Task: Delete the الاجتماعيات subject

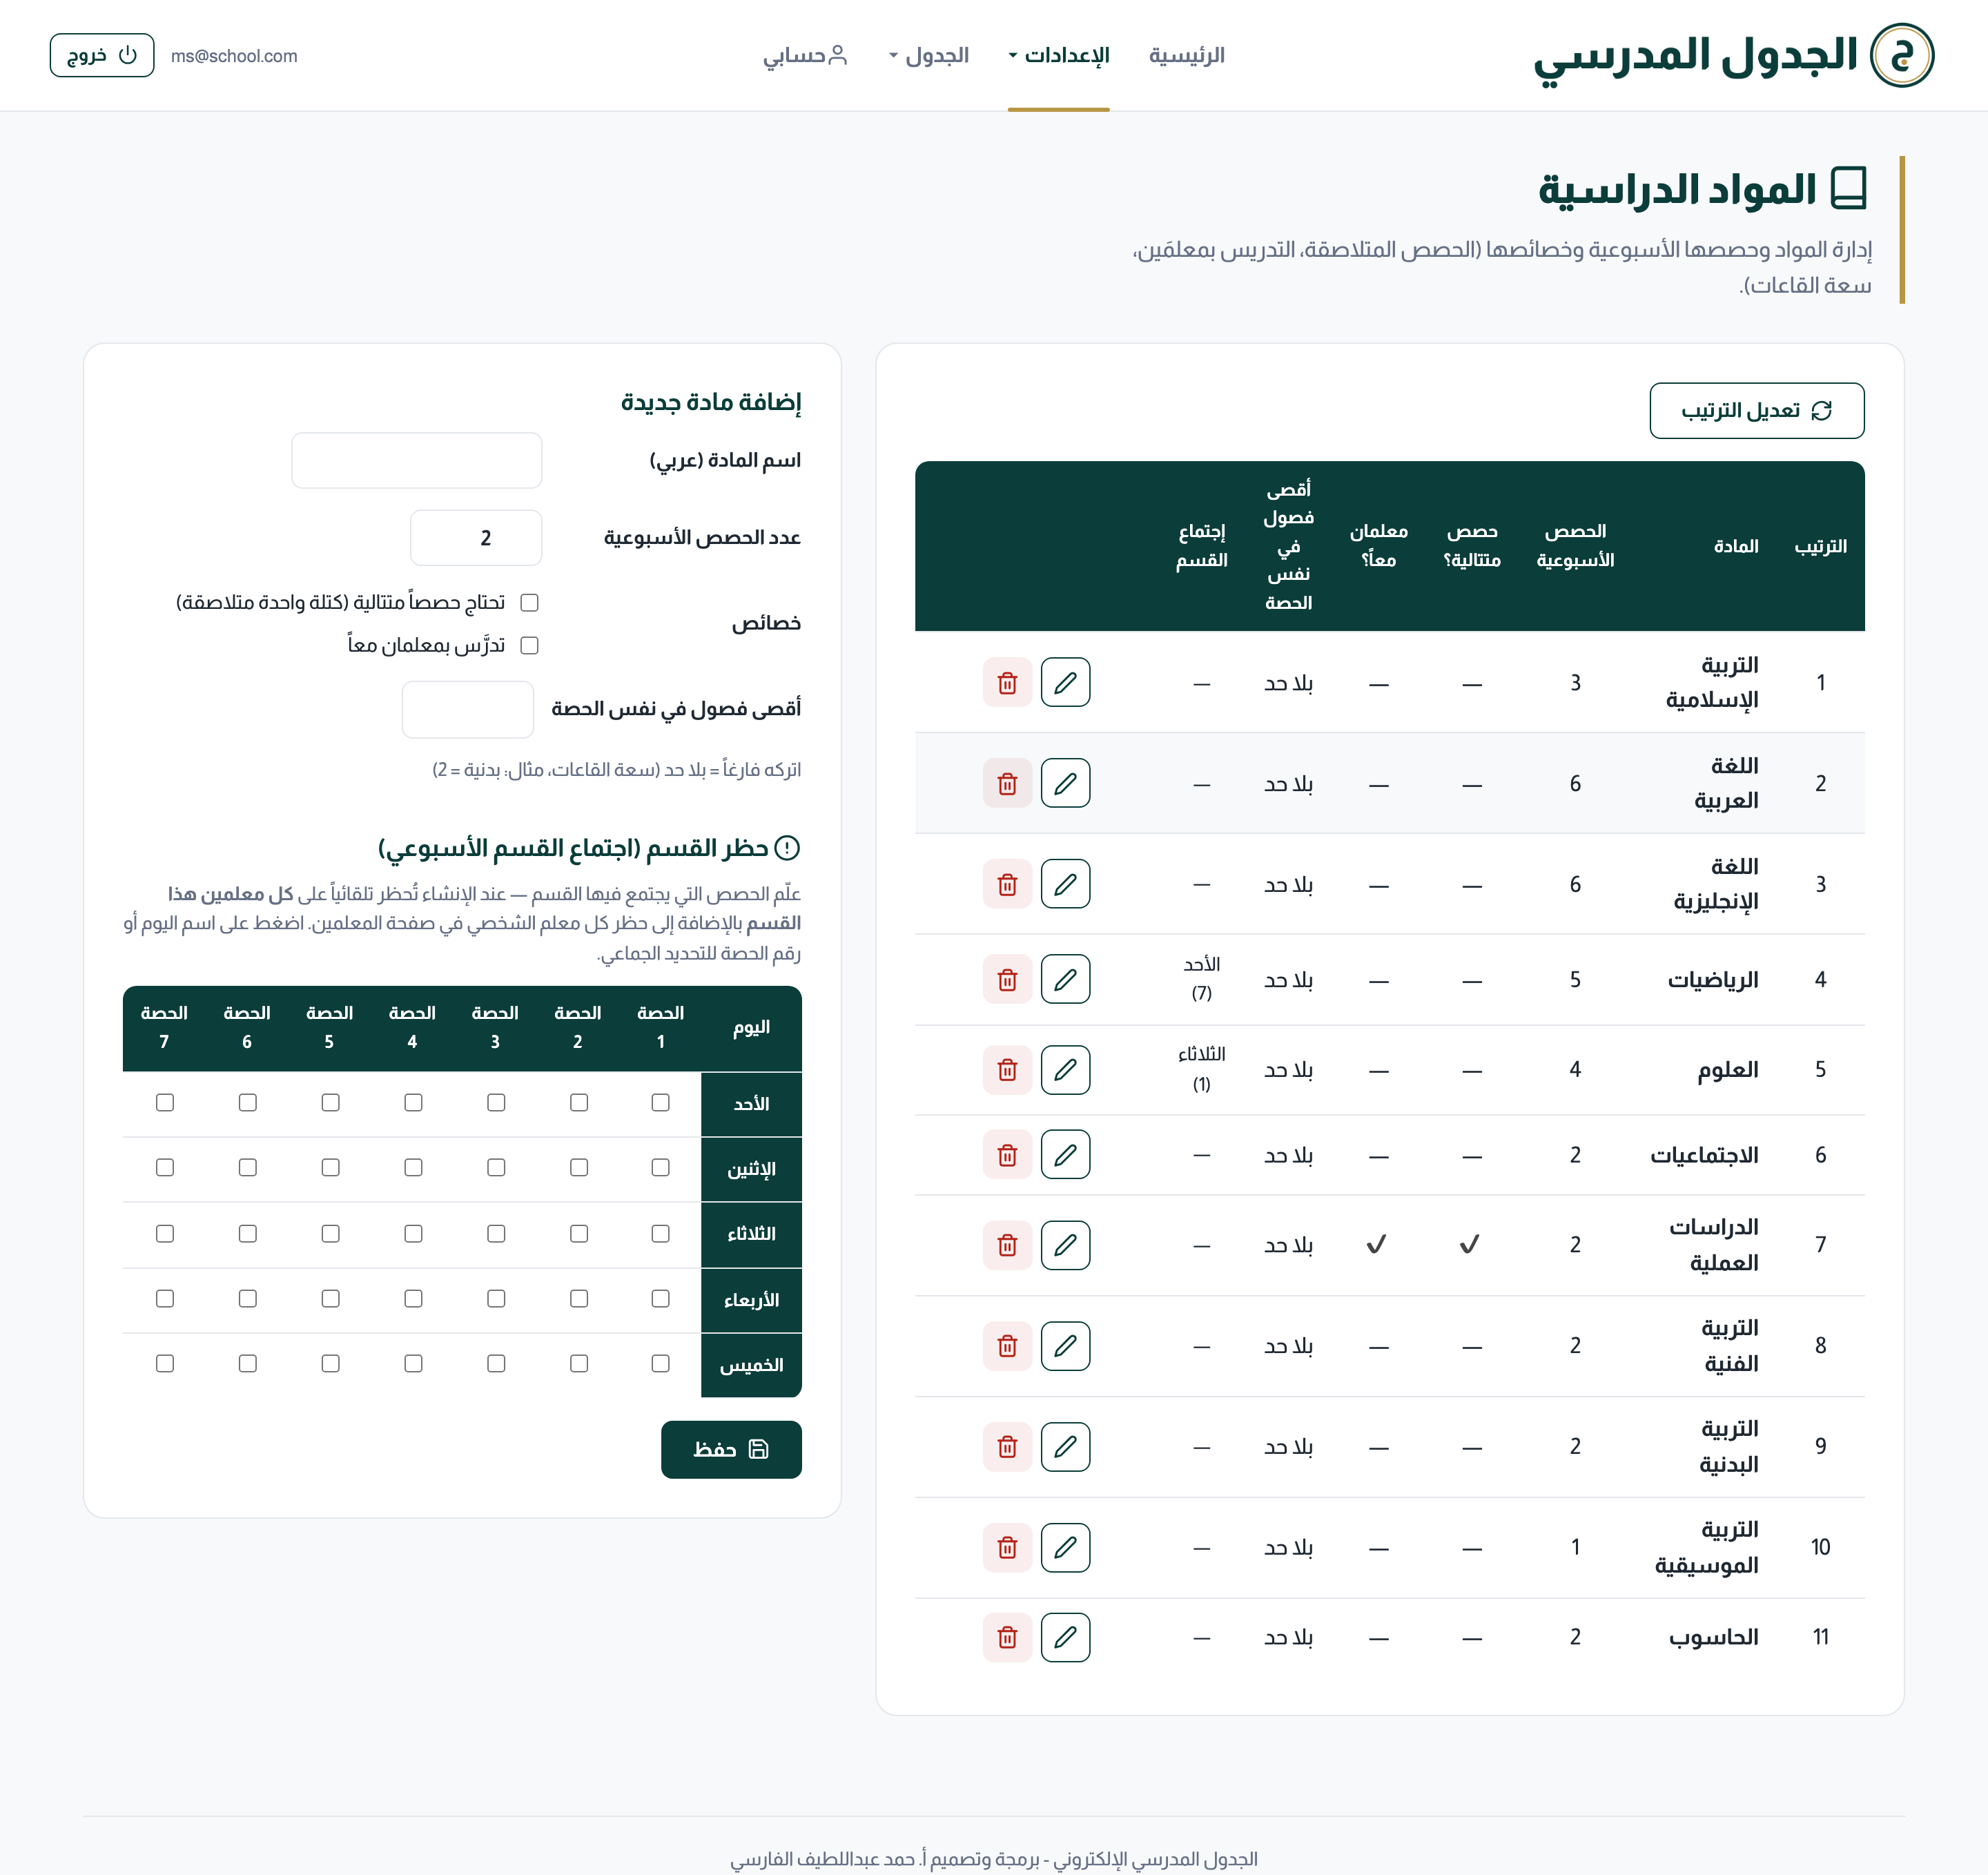Action: [1007, 1155]
